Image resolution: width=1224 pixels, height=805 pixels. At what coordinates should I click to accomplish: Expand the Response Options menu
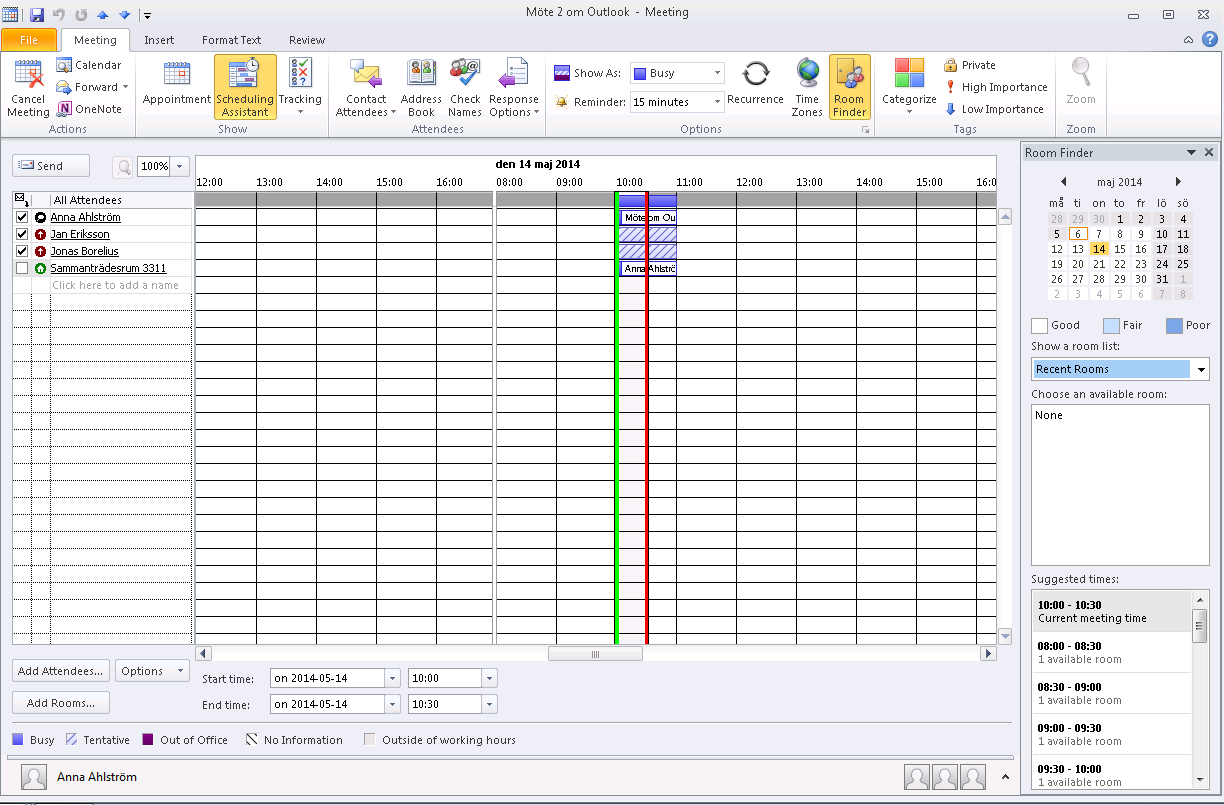(514, 88)
